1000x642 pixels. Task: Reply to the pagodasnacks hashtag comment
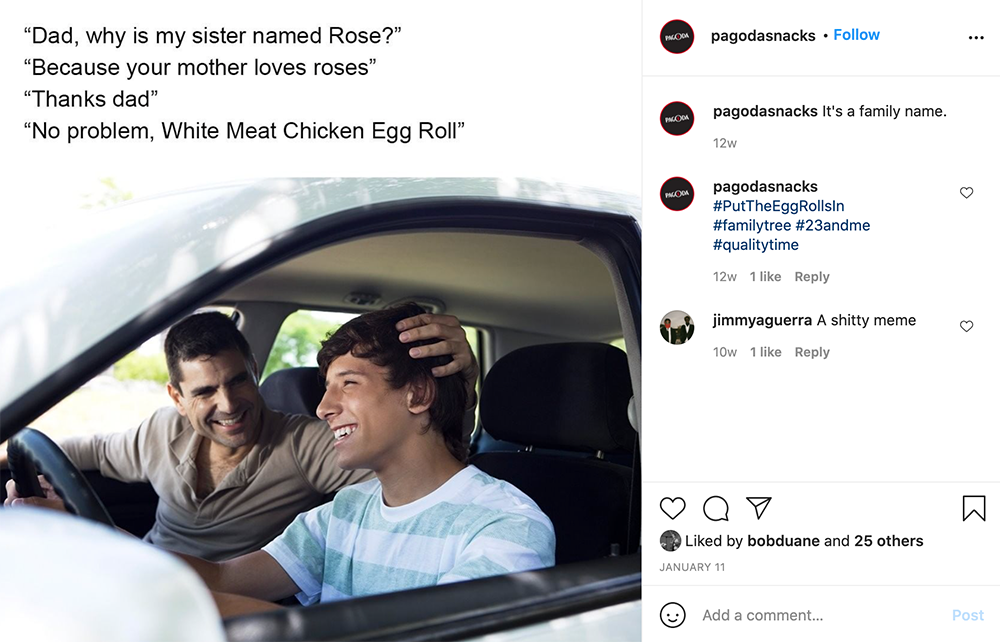click(x=812, y=277)
